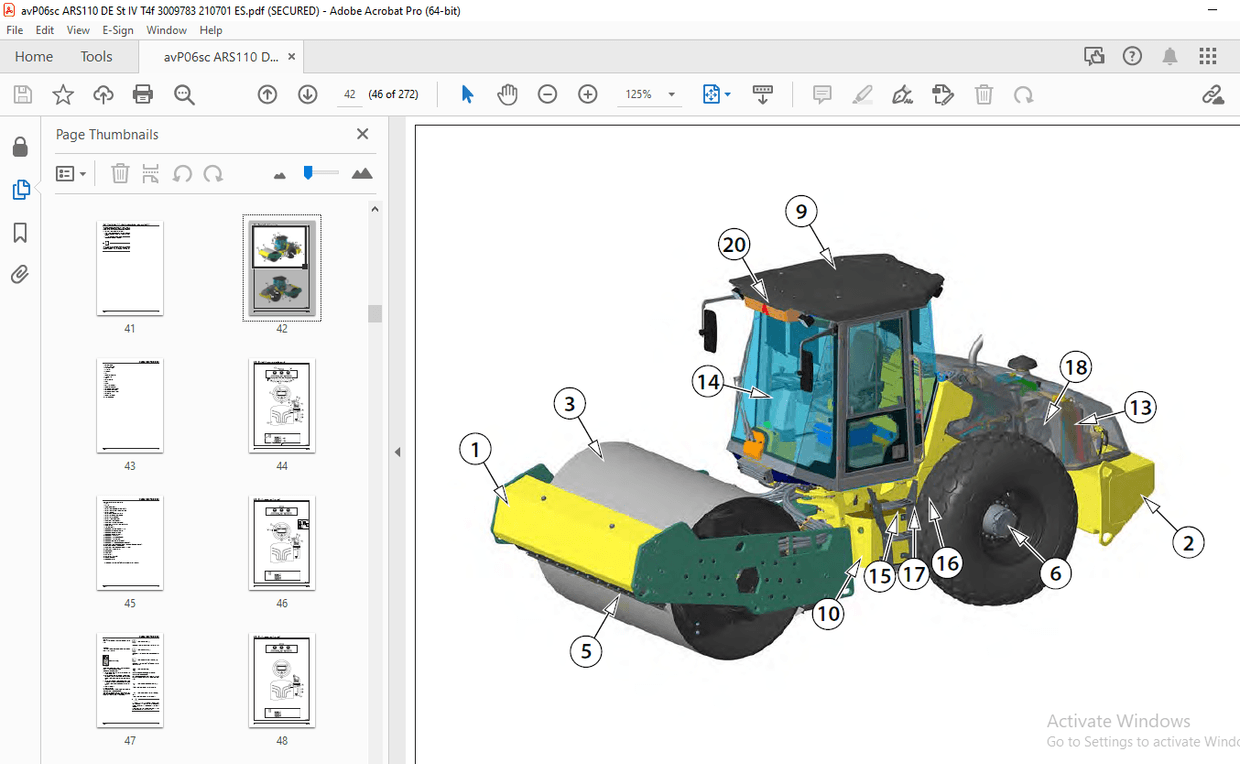Click the share link icon

[1213, 94]
